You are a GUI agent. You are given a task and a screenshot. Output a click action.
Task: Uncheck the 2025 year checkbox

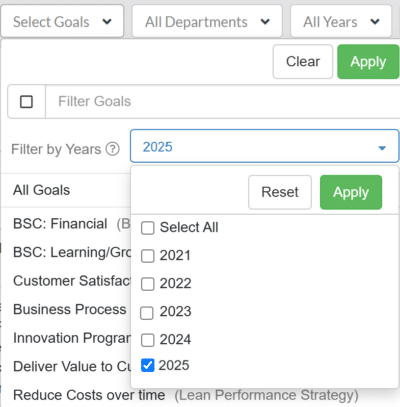click(148, 365)
